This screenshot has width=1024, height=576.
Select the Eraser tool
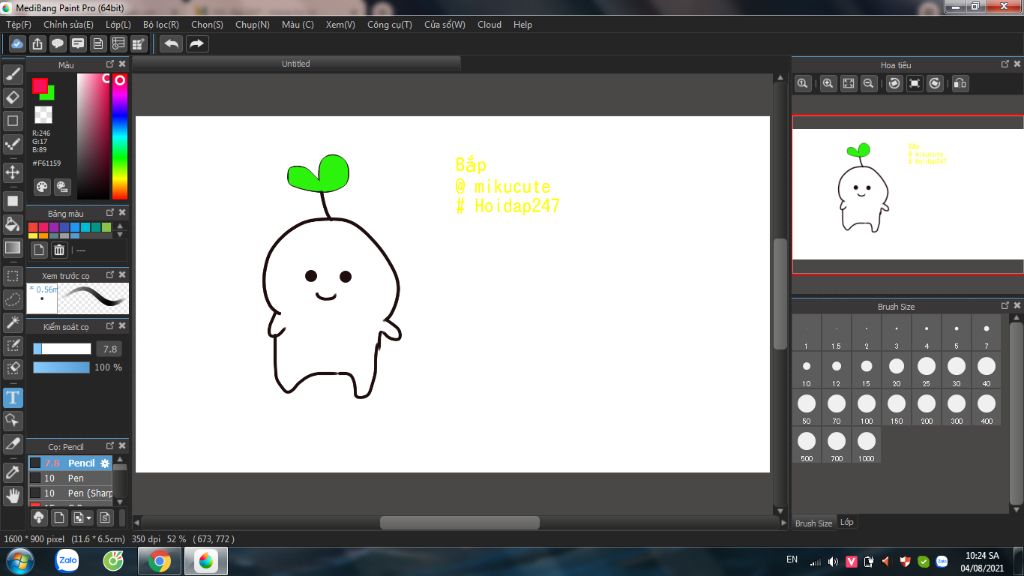(13, 97)
